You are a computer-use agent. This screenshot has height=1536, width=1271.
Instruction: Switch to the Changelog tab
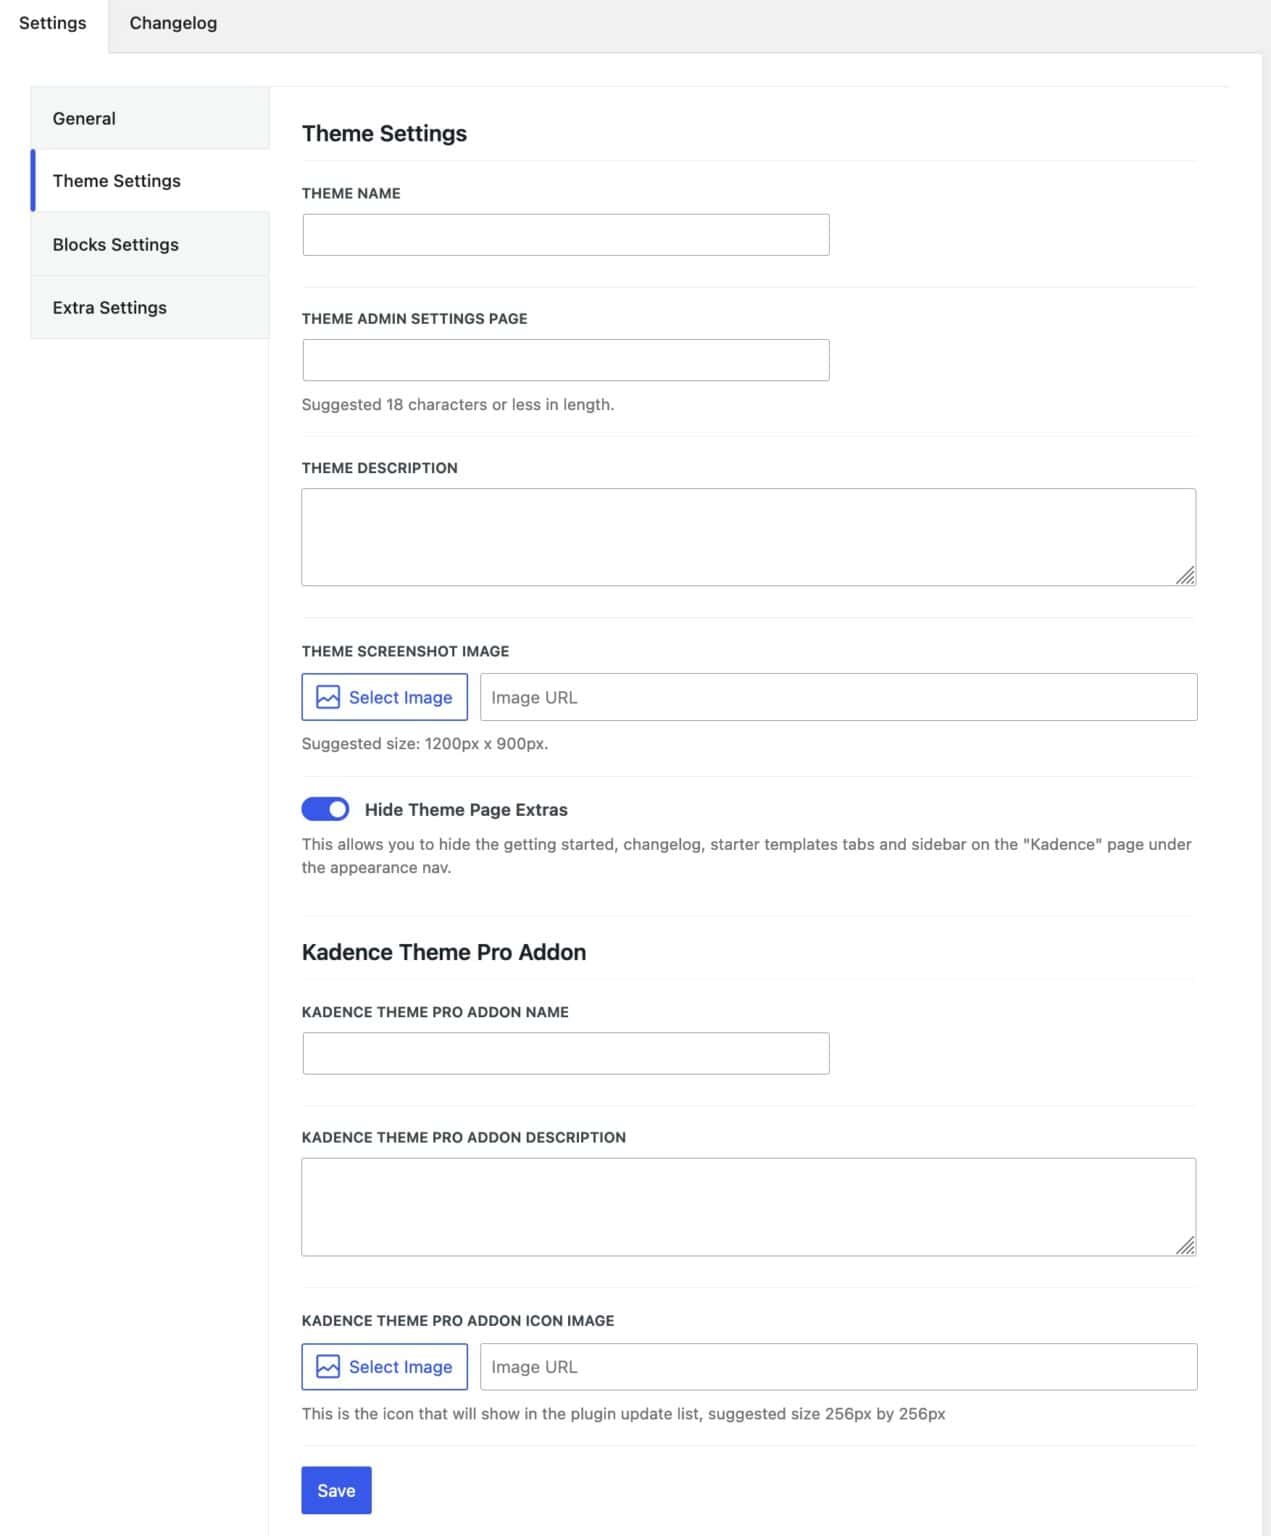pos(172,22)
